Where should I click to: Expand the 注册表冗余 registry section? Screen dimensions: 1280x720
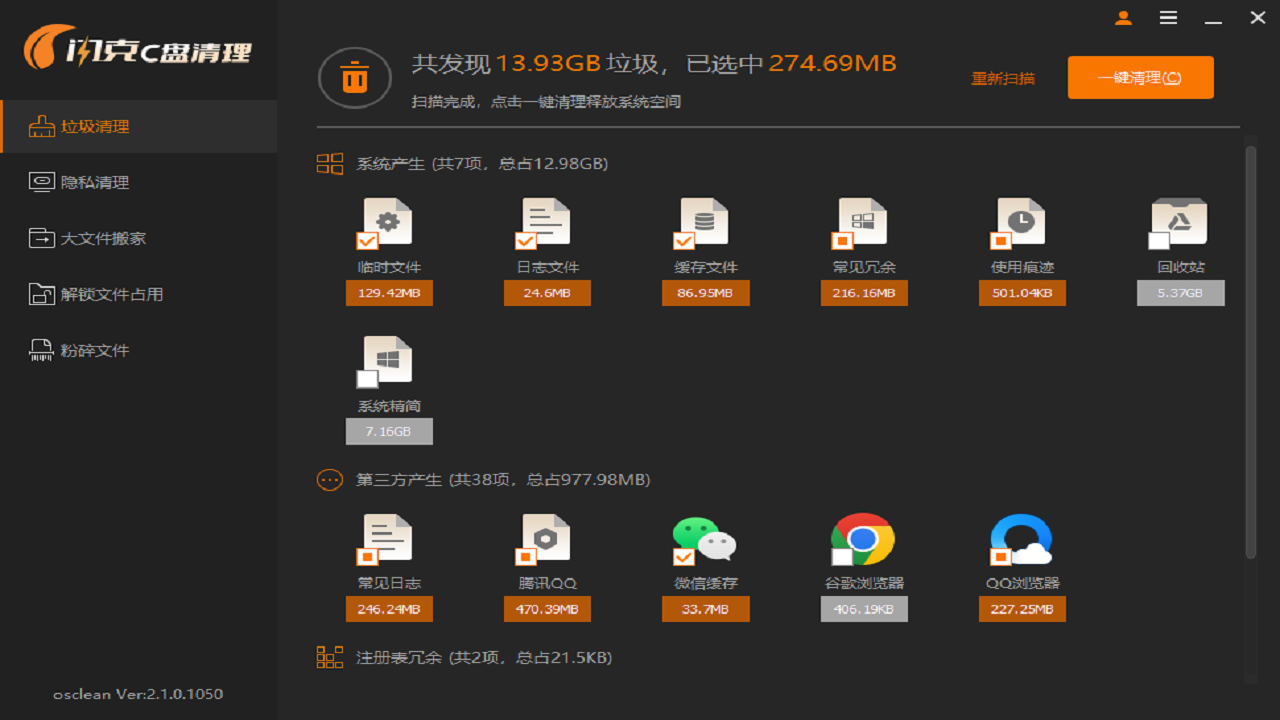[x=330, y=657]
